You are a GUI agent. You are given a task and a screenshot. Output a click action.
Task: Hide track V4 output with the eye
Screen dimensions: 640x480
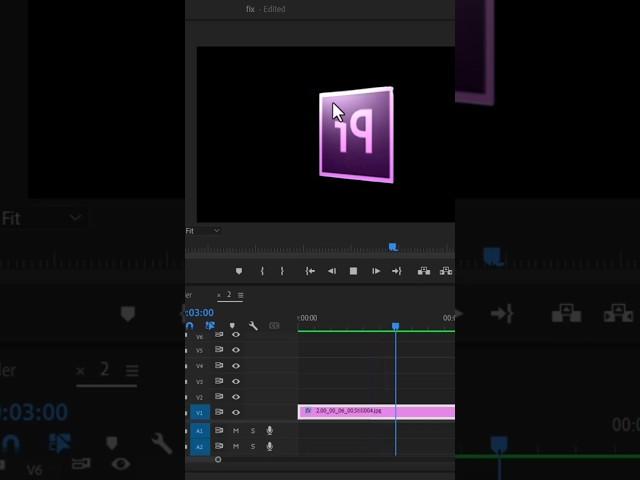pos(236,365)
